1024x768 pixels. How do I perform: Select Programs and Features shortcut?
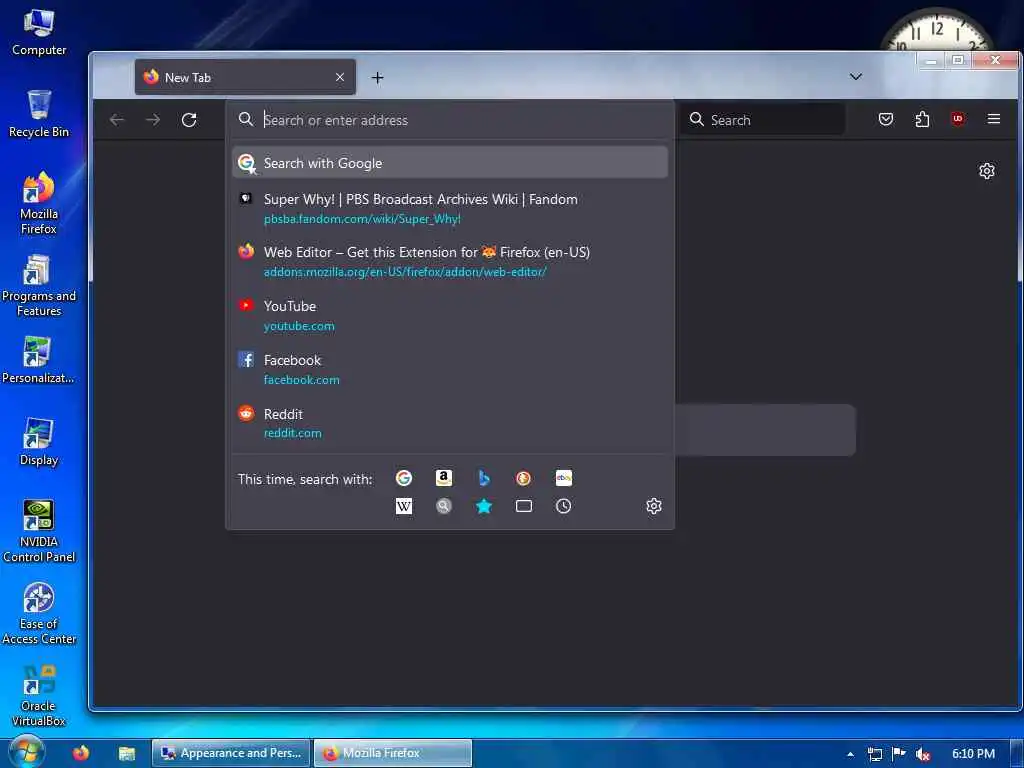(x=39, y=286)
